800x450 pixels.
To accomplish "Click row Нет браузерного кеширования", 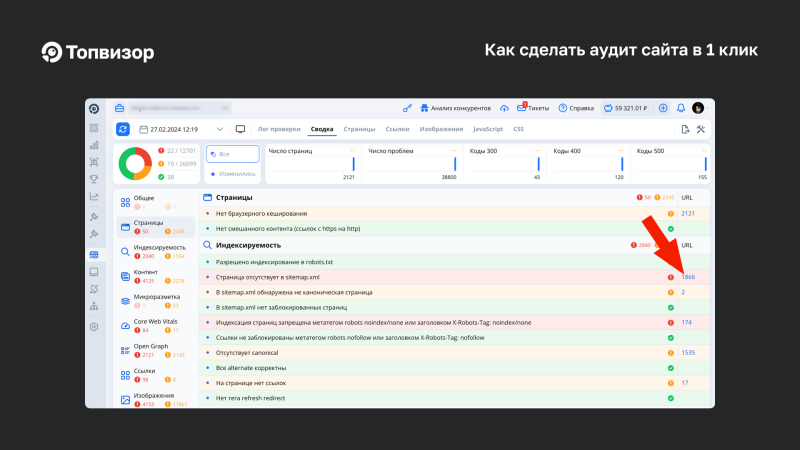I will click(455, 213).
